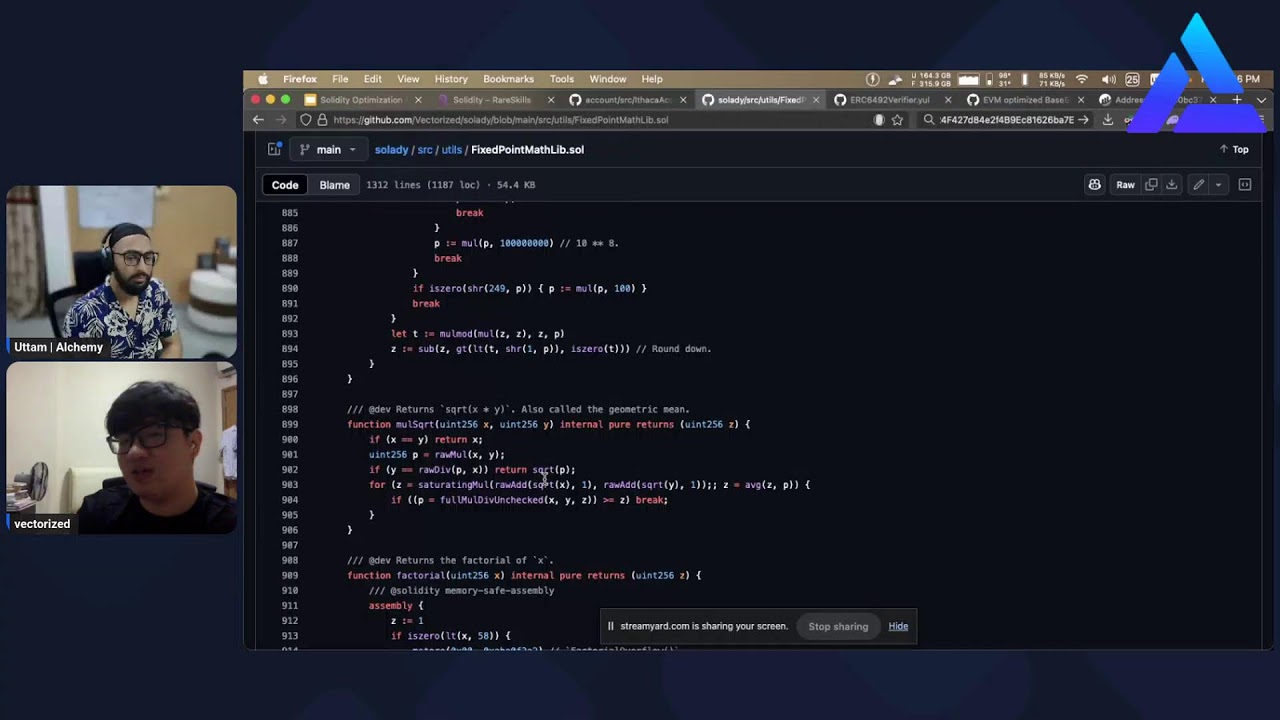The height and width of the screenshot is (720, 1280).
Task: Click the tracking protection shield icon
Action: pyautogui.click(x=305, y=120)
